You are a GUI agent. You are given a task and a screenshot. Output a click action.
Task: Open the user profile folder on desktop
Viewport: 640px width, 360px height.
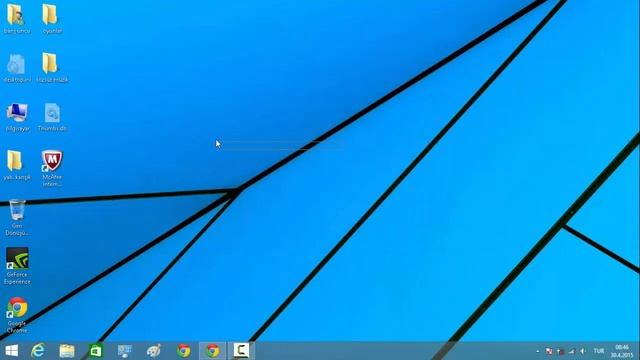(x=16, y=15)
